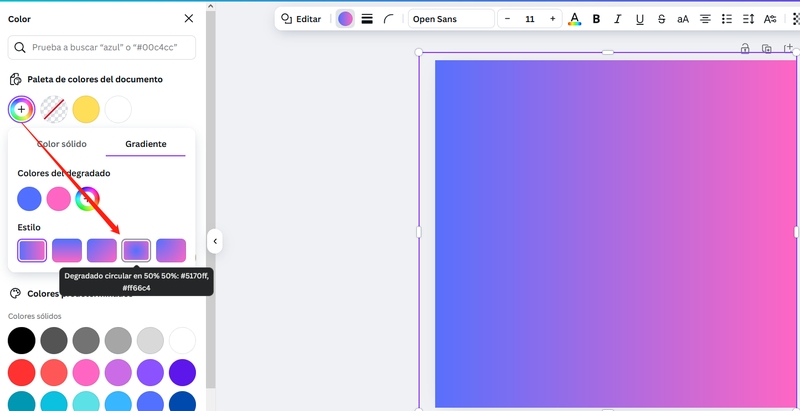Toggle bulleted list
This screenshot has height=411, width=800.
727,19
